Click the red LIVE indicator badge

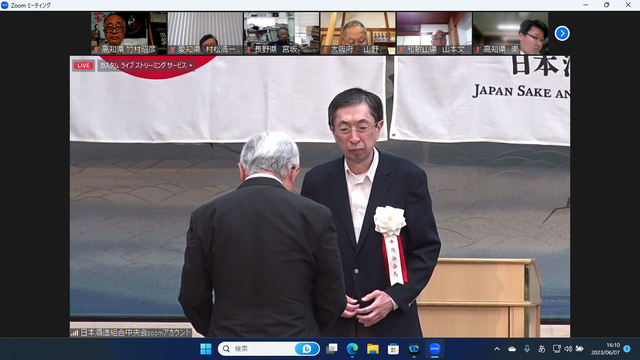pos(83,65)
